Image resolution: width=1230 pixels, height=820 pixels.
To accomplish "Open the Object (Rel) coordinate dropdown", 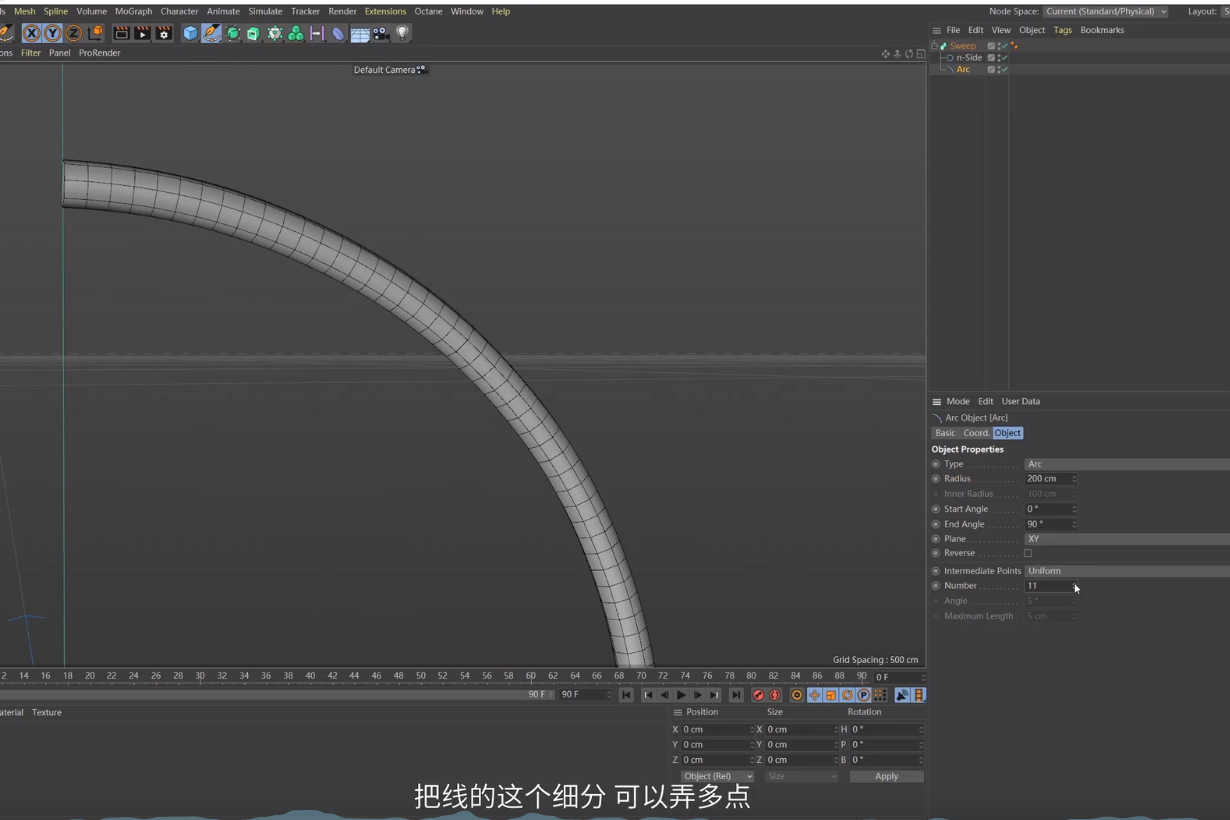I will 717,776.
